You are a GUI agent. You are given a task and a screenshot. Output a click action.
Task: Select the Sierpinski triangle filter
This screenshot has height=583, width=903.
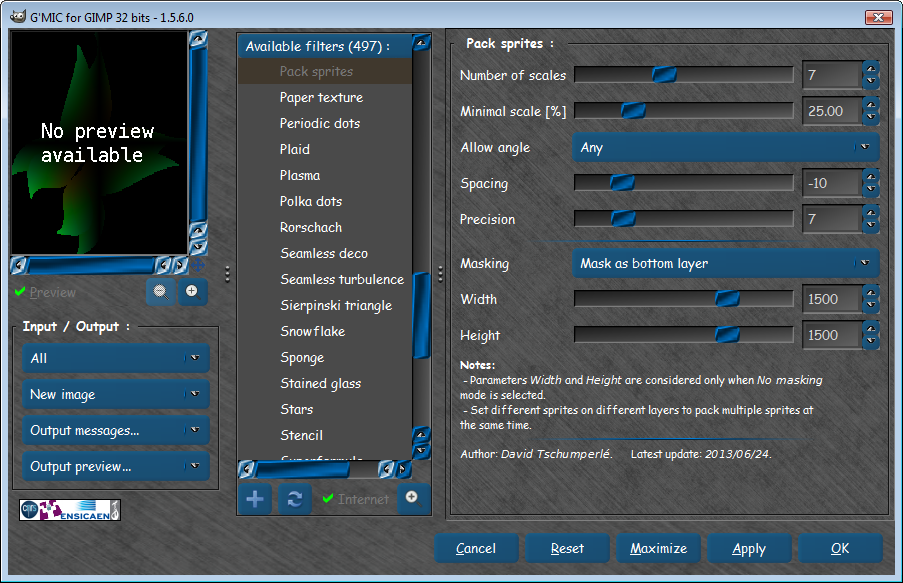[x=325, y=305]
